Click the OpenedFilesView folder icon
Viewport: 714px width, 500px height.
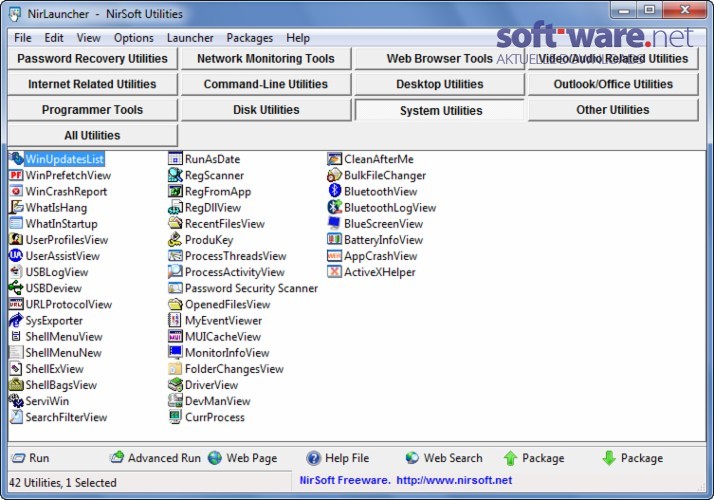(175, 304)
